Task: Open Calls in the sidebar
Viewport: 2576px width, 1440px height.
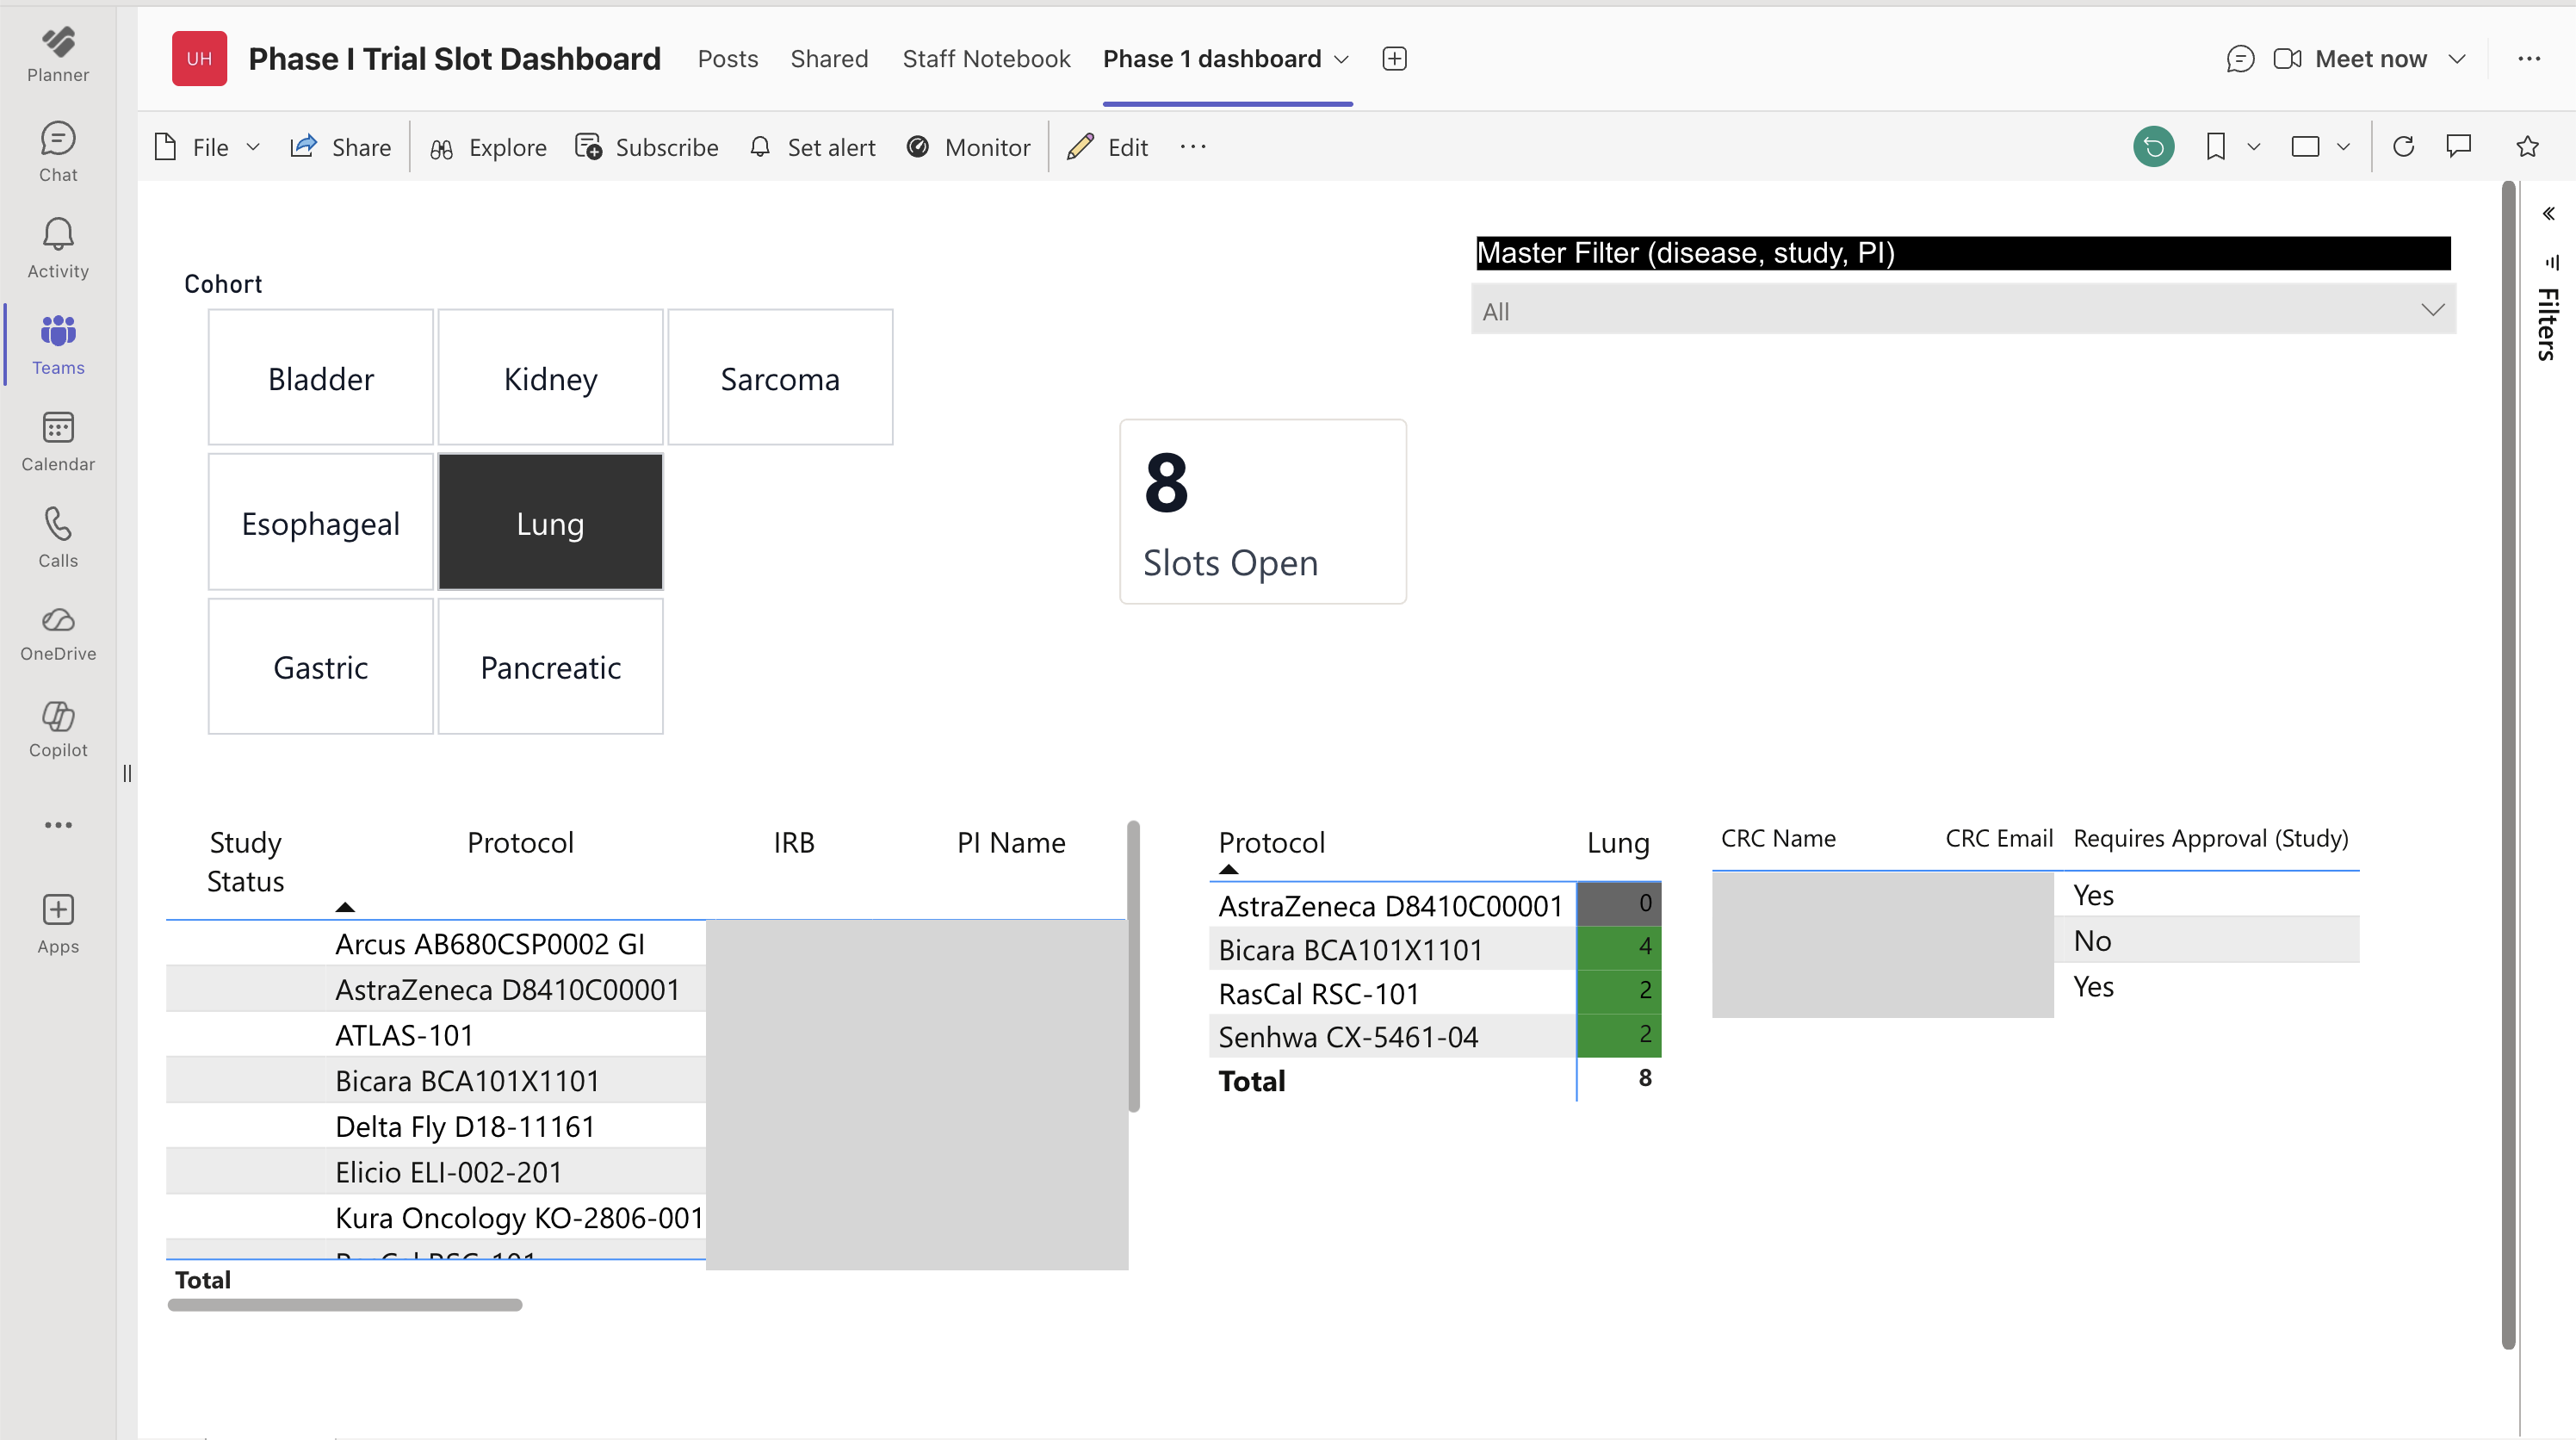Action: [58, 538]
